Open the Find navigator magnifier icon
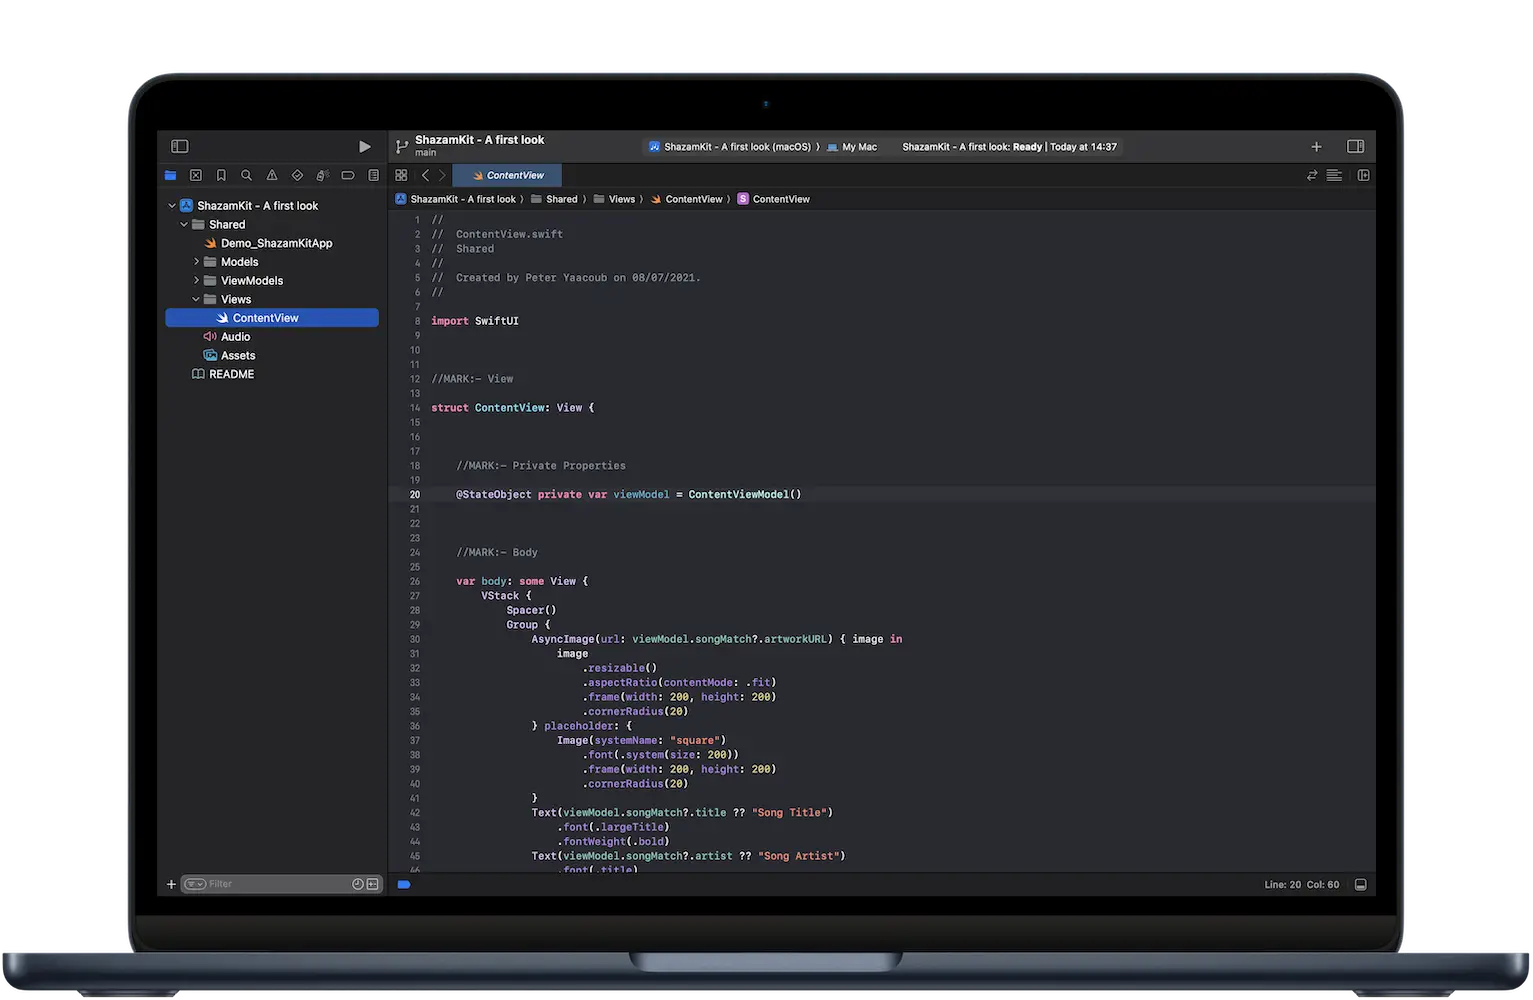 click(246, 175)
